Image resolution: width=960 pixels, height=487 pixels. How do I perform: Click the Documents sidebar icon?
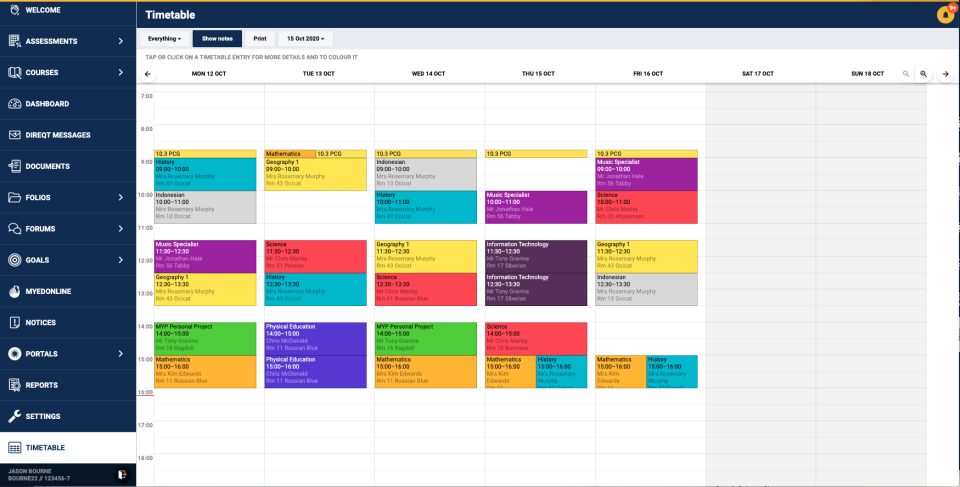point(15,166)
